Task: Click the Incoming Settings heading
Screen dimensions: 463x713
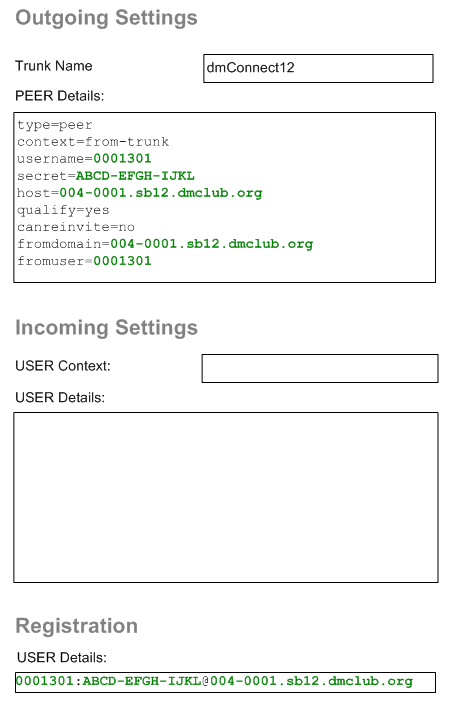Action: point(106,328)
